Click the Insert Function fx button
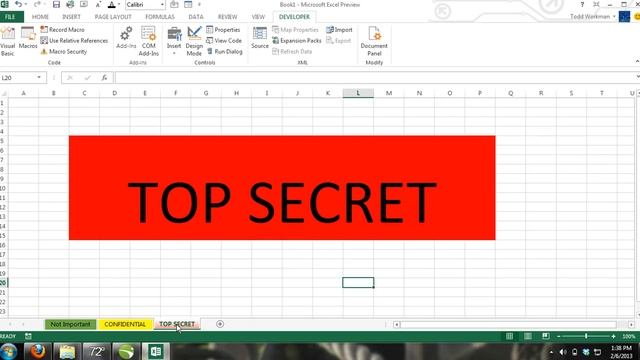640x360 pixels. click(x=104, y=78)
